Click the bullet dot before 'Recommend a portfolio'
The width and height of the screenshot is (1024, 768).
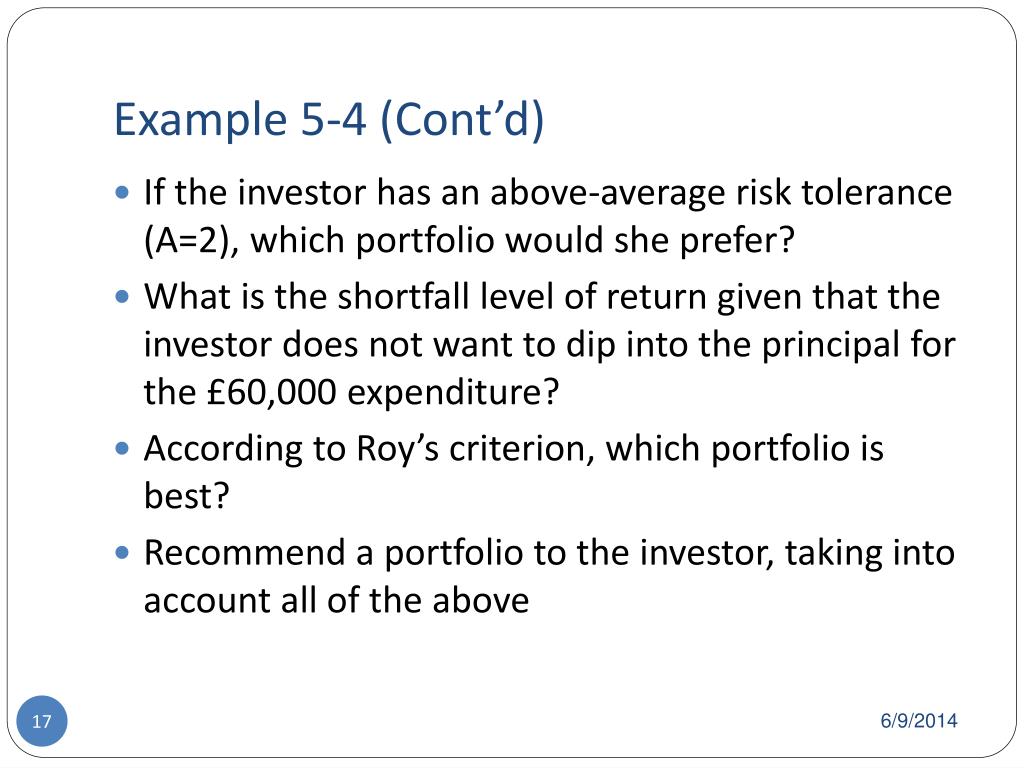click(x=122, y=552)
